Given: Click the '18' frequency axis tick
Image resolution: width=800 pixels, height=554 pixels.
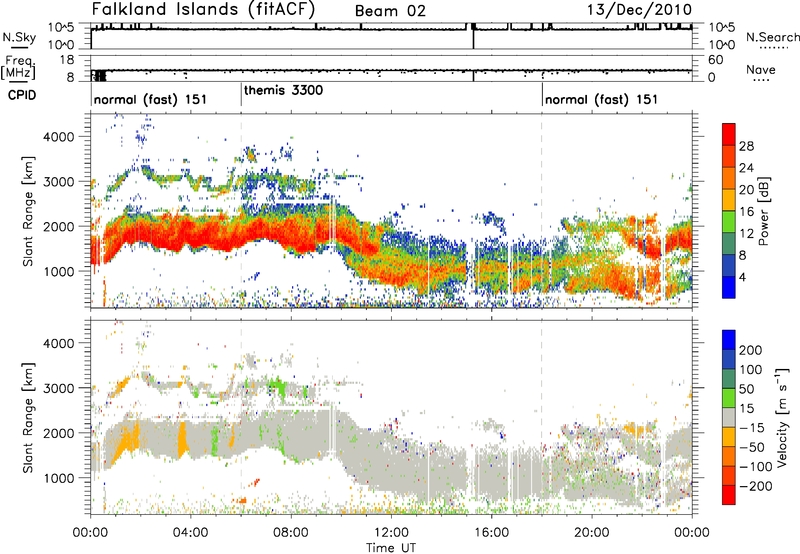Looking at the screenshot, I should [67, 60].
